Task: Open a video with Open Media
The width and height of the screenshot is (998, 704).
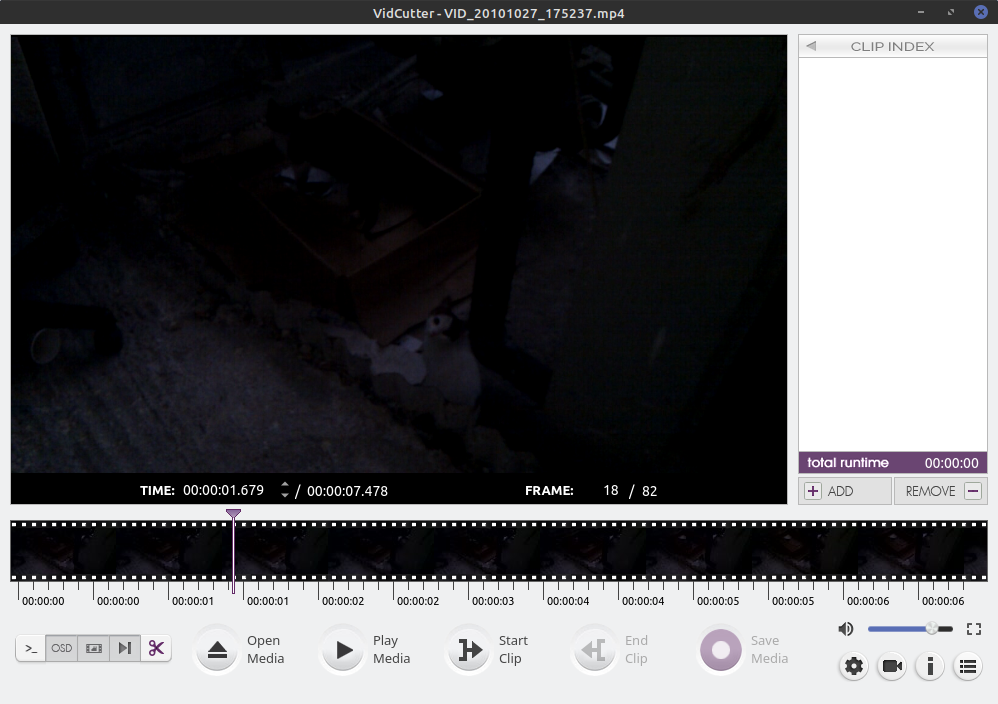Action: (x=240, y=648)
